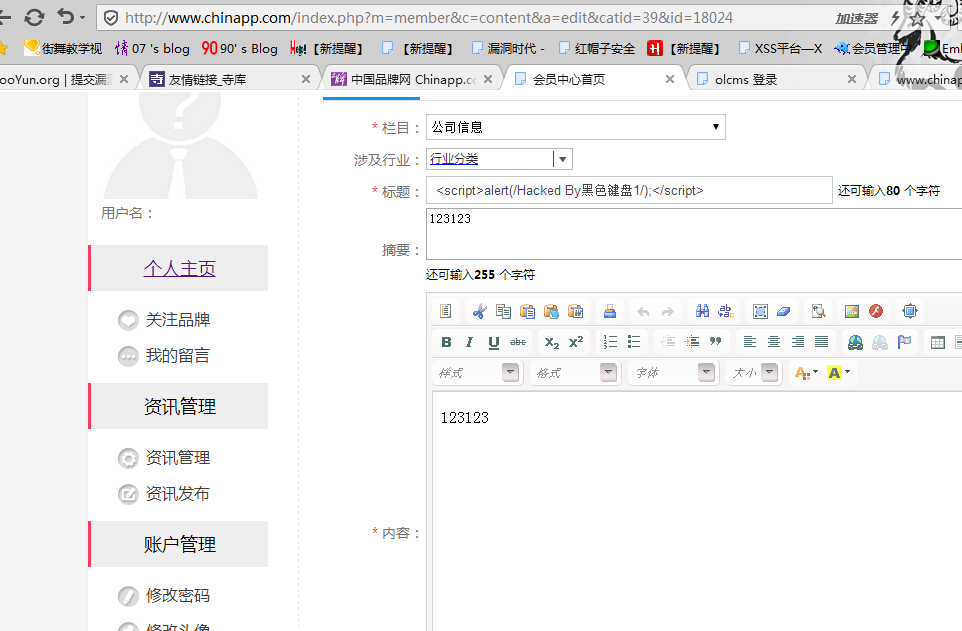
Task: Insert a hyperlink via globe link icon
Action: pos(855,342)
